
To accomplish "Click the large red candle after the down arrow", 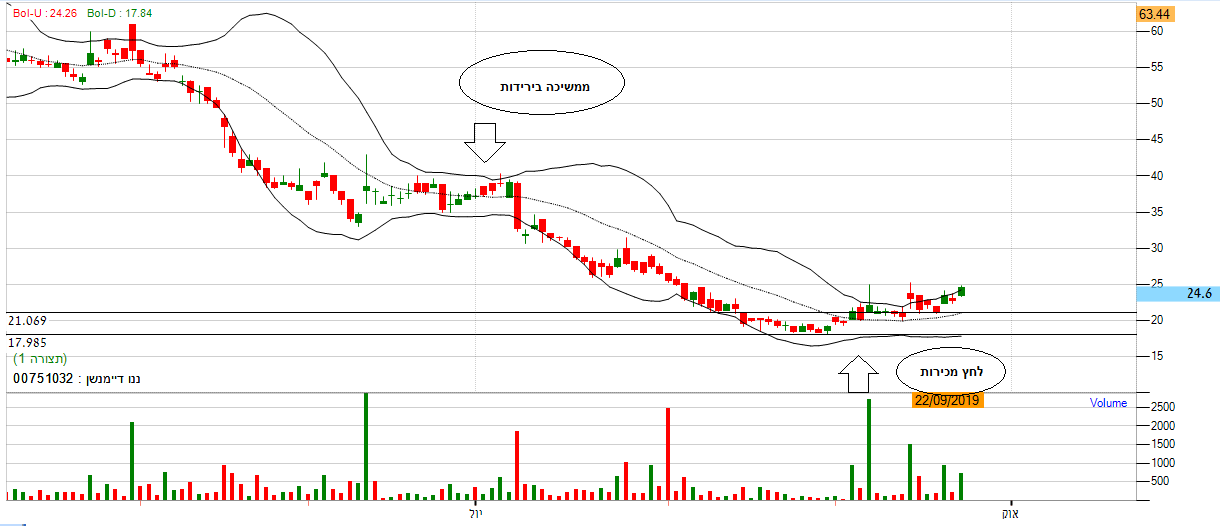I will (x=517, y=205).
